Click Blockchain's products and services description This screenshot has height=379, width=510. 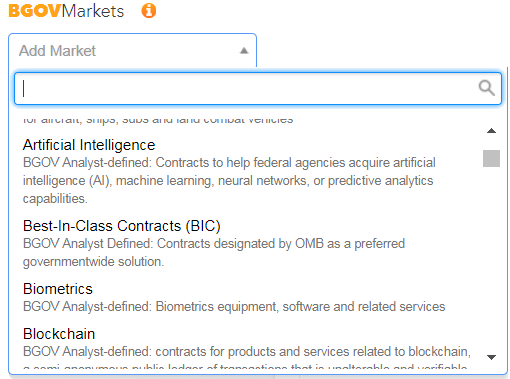[x=247, y=351]
